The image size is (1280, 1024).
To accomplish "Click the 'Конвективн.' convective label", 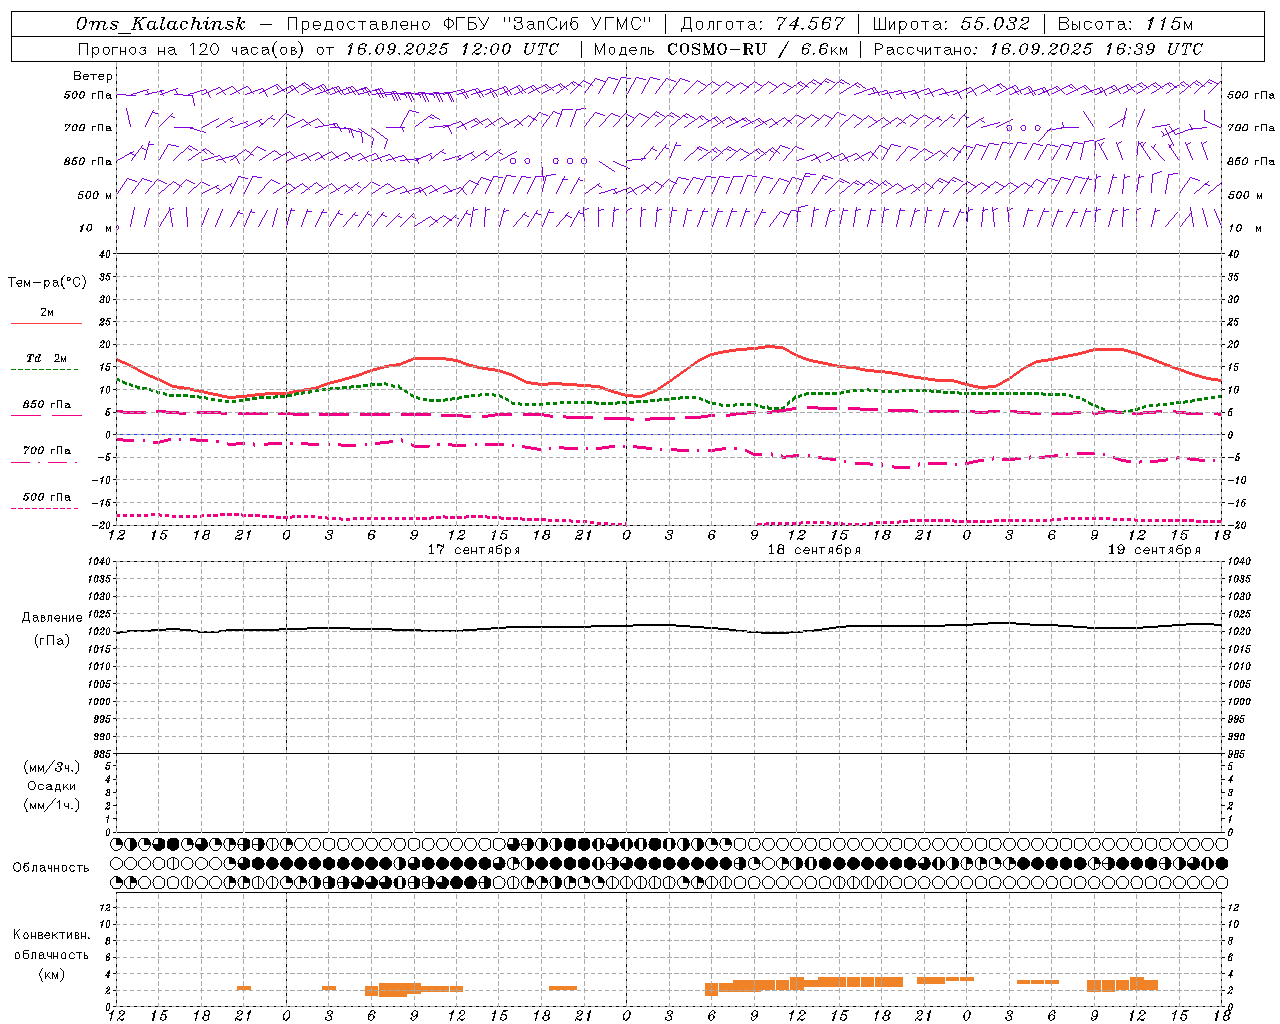I will (x=52, y=935).
